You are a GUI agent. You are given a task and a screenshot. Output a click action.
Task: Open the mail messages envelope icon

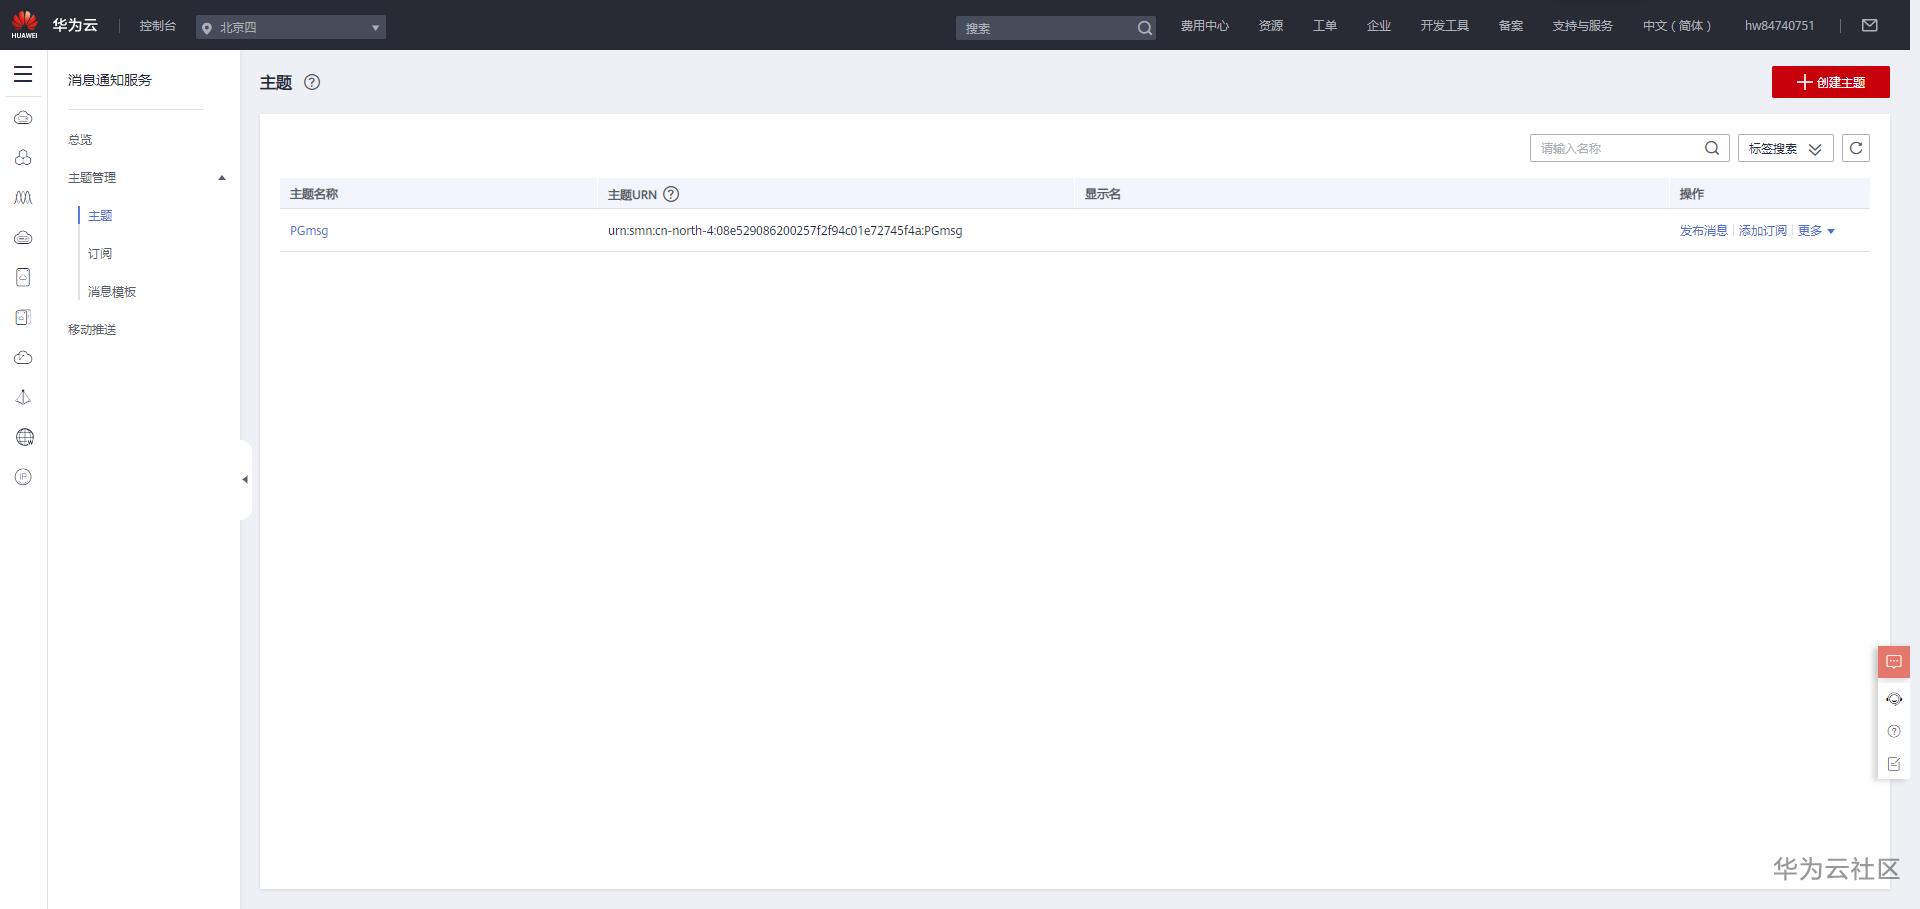(x=1870, y=26)
